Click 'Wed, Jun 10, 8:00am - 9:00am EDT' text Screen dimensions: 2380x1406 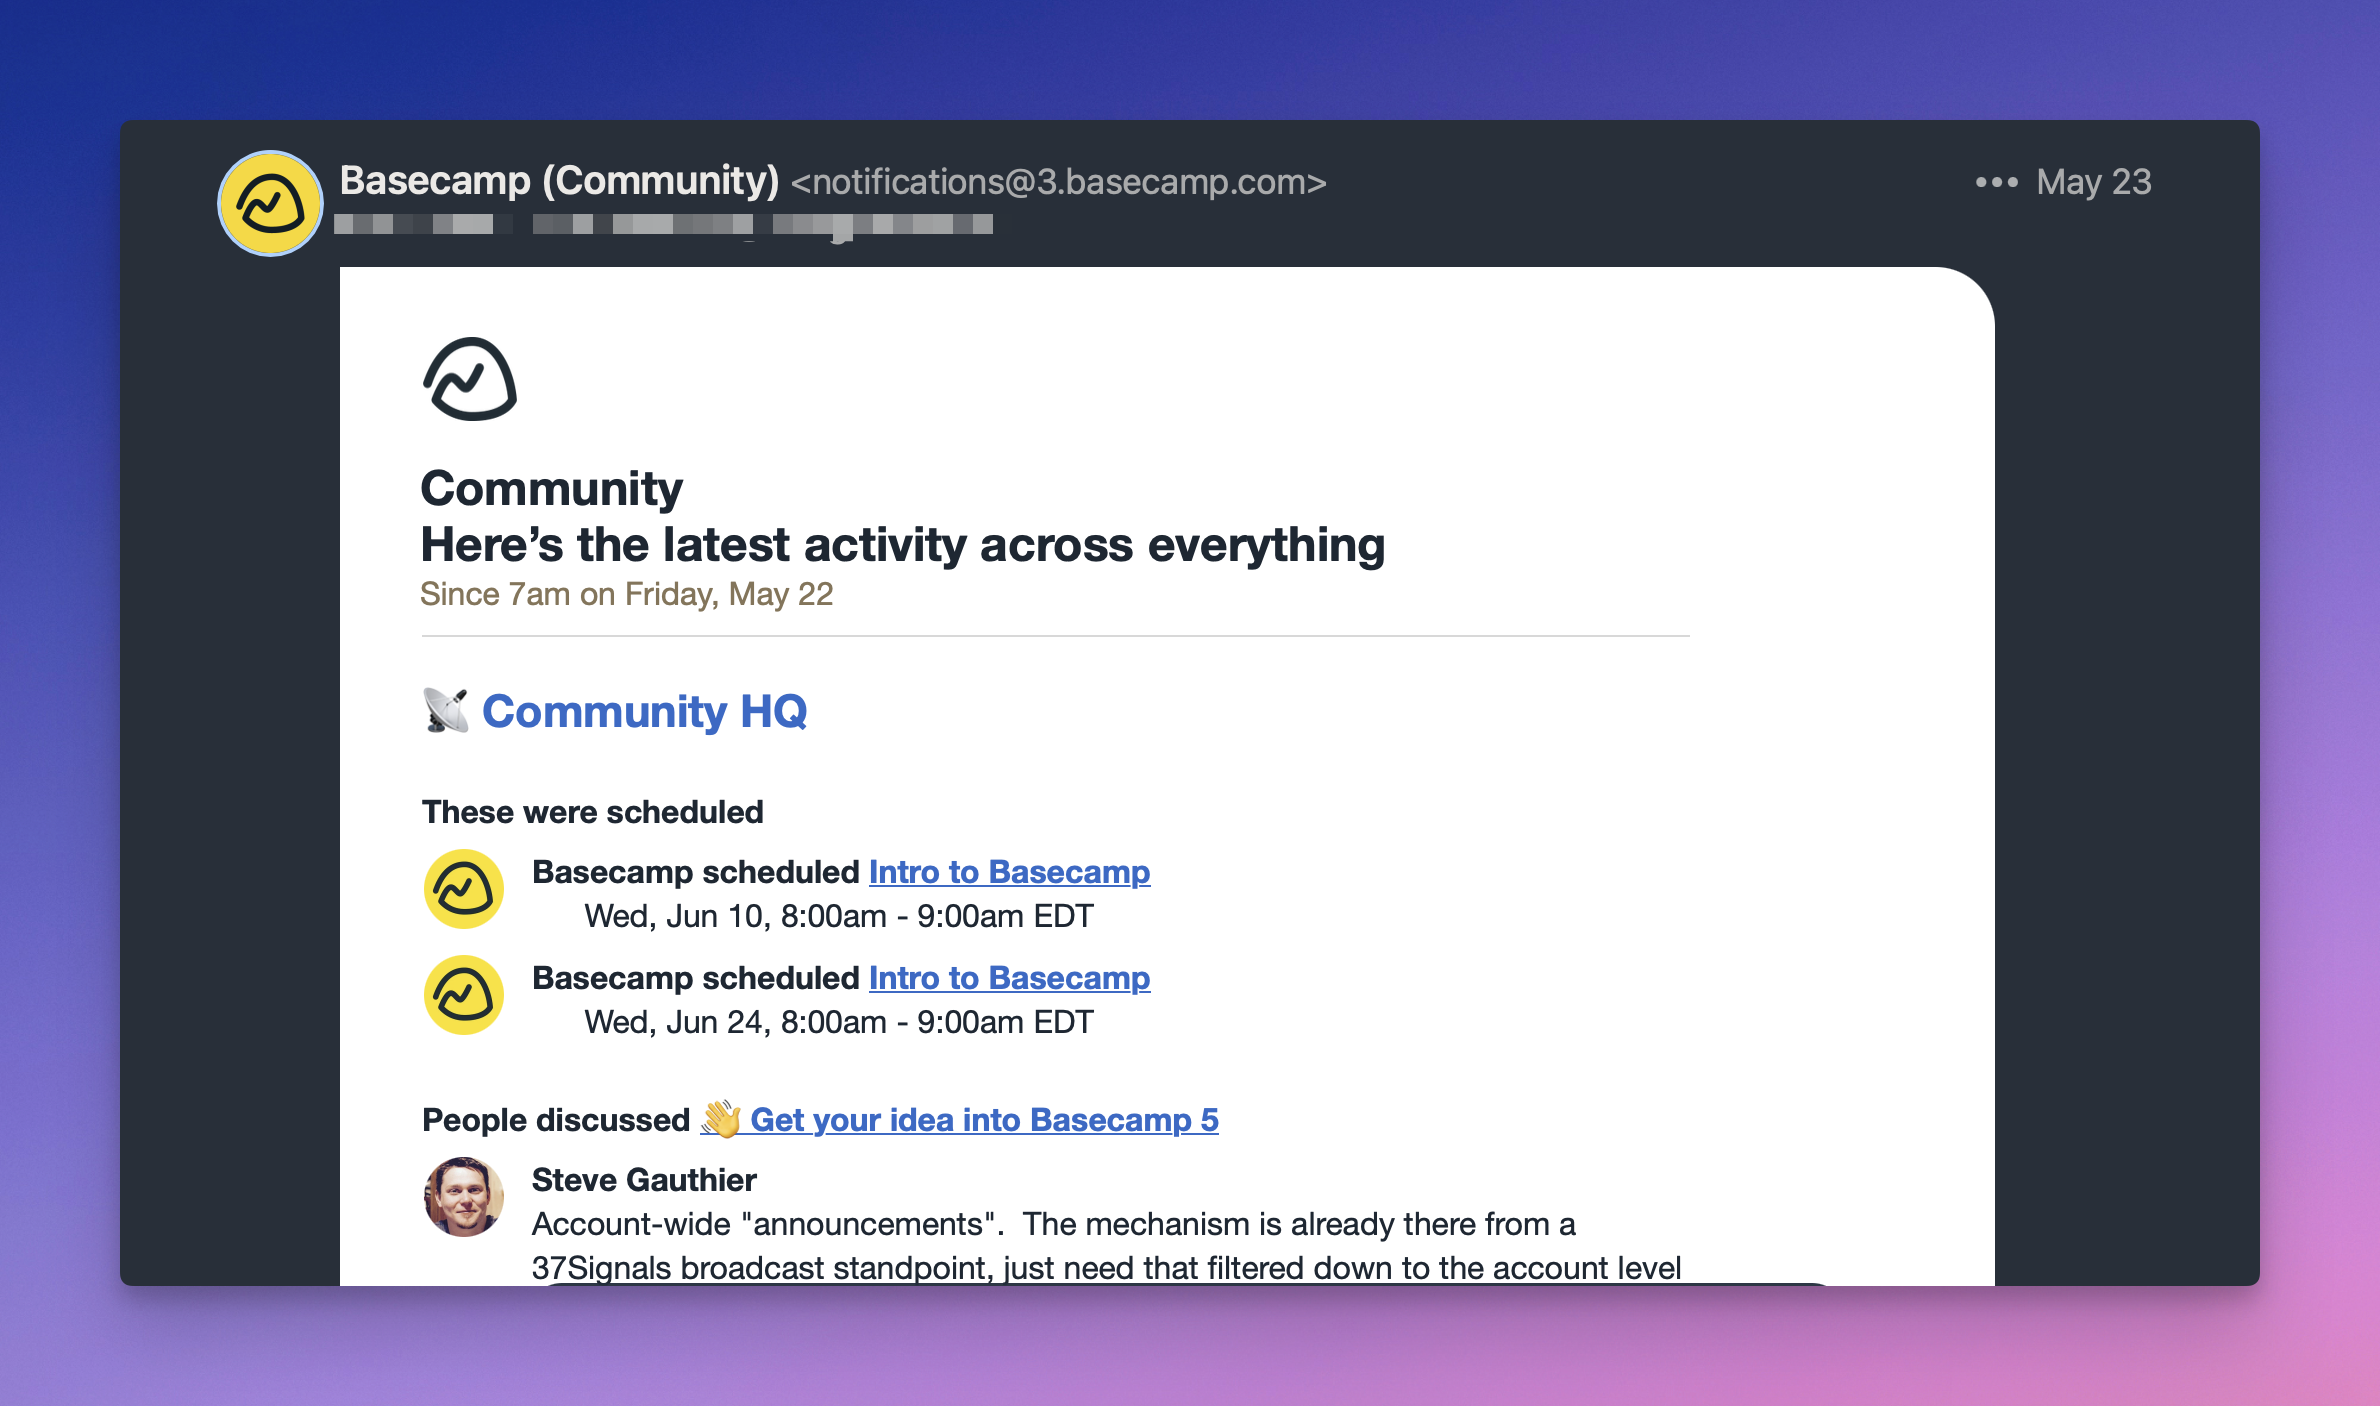[x=839, y=916]
